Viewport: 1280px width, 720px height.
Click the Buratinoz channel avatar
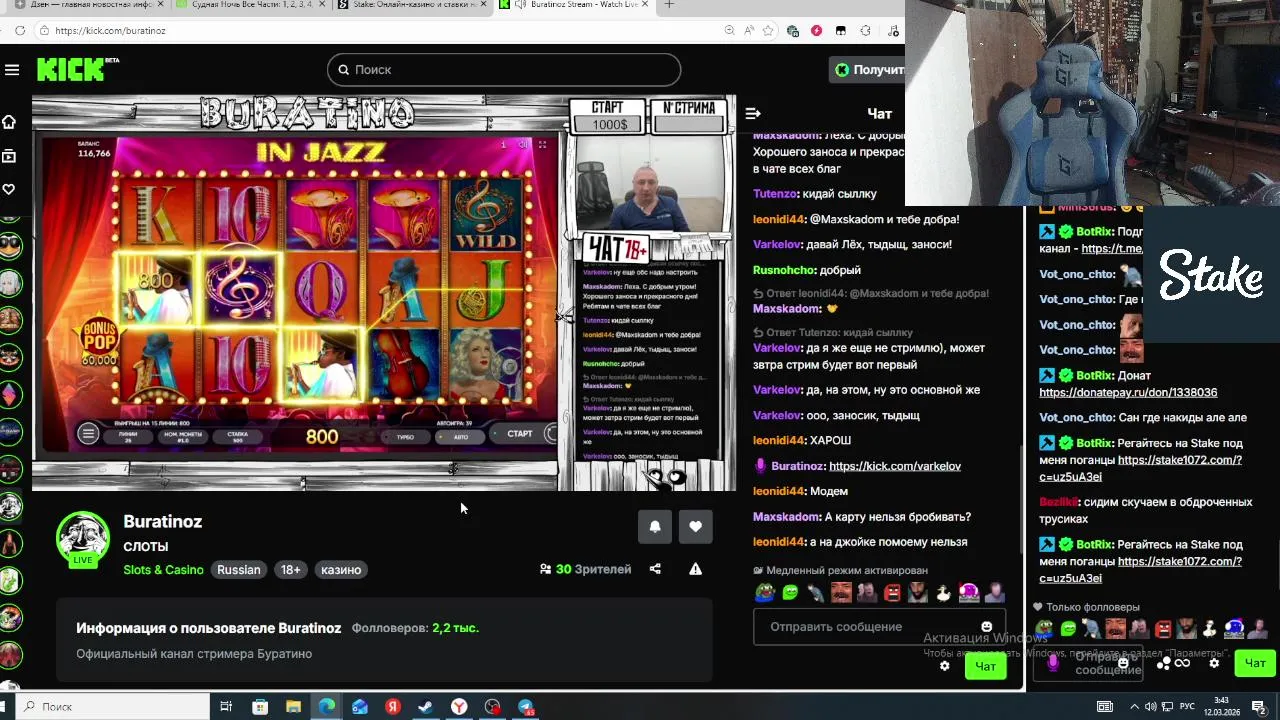coord(83,539)
